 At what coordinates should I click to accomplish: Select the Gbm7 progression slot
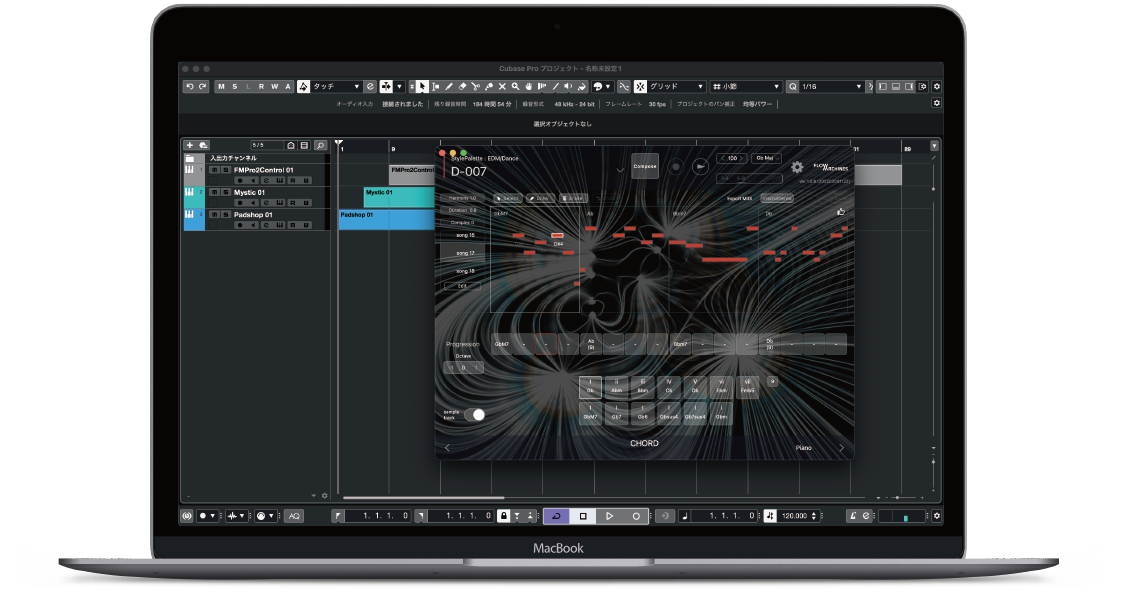point(680,344)
